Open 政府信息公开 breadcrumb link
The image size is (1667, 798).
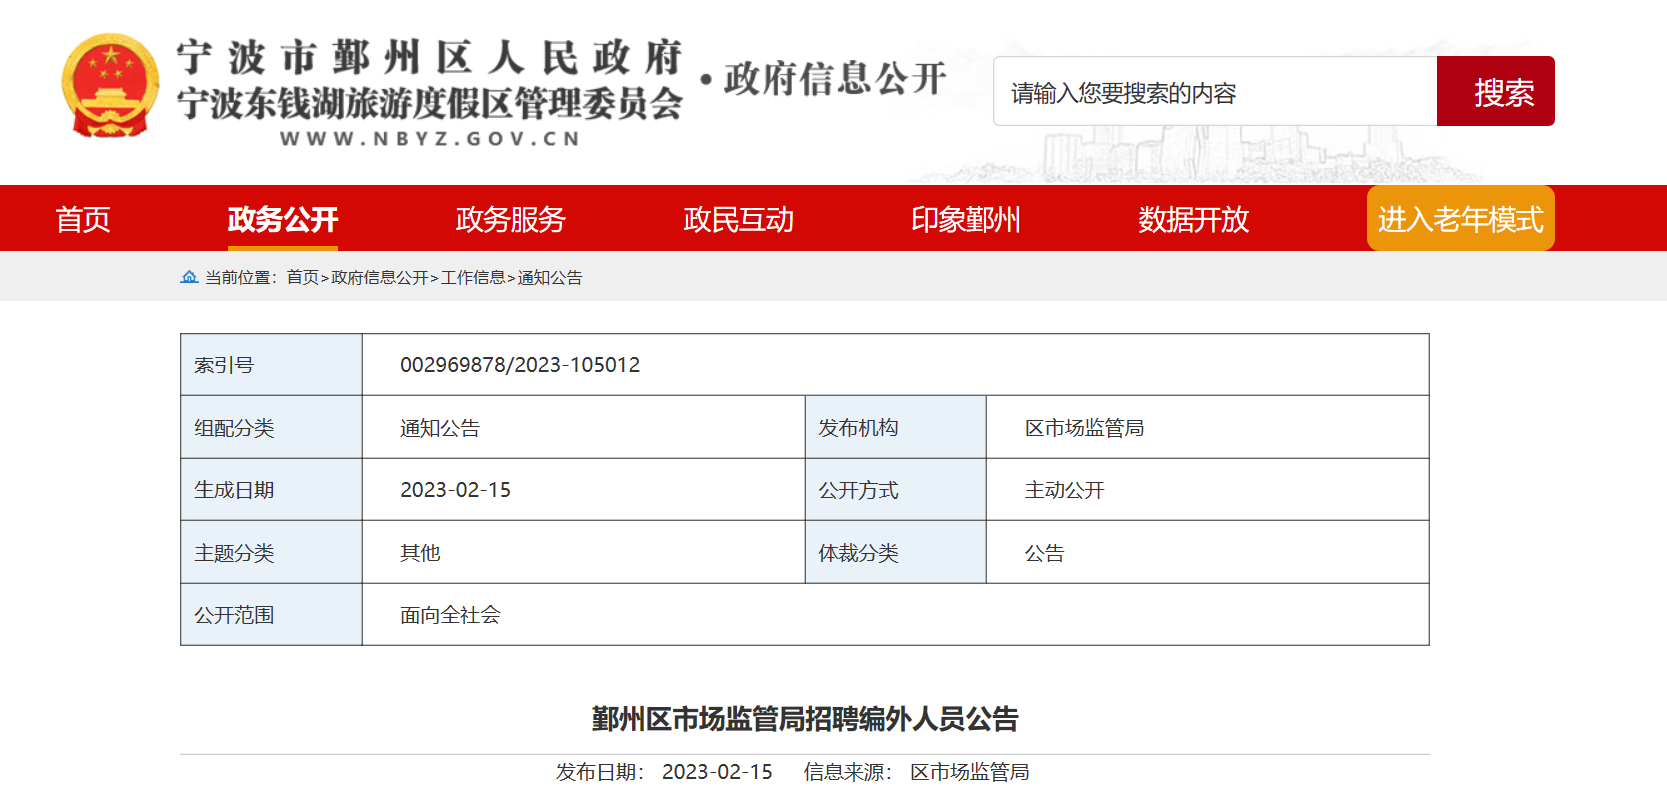tap(380, 277)
